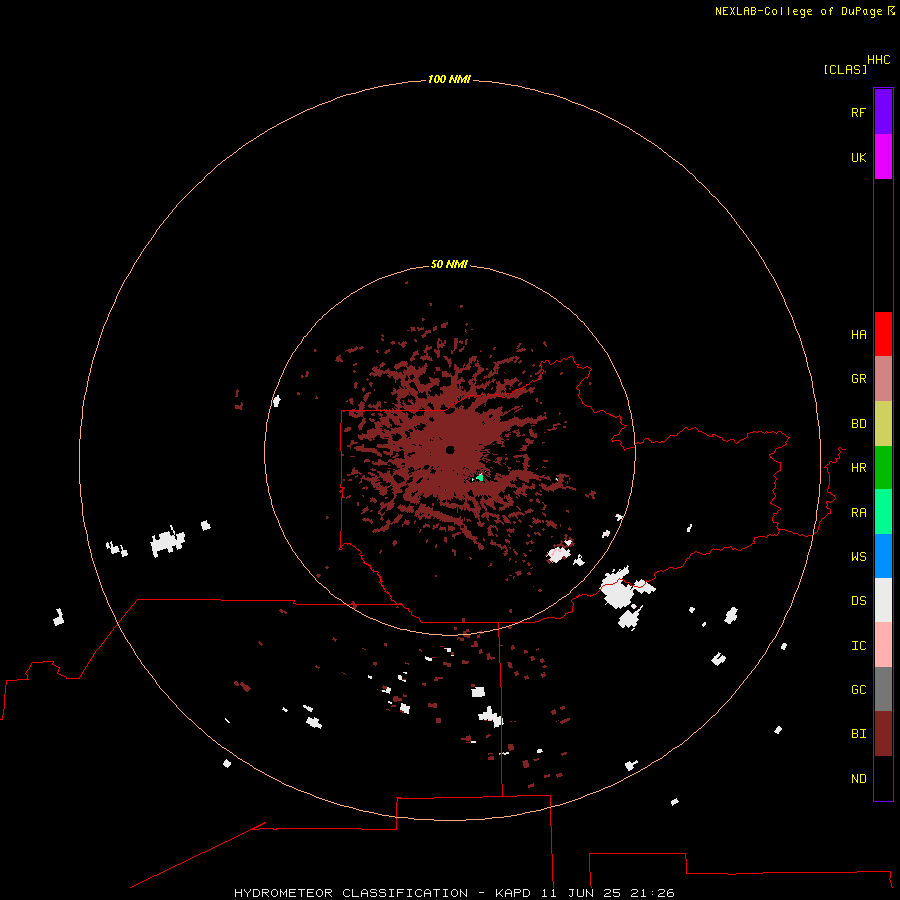Click the WS blue legend swatch
900x900 pixels.
pyautogui.click(x=883, y=556)
